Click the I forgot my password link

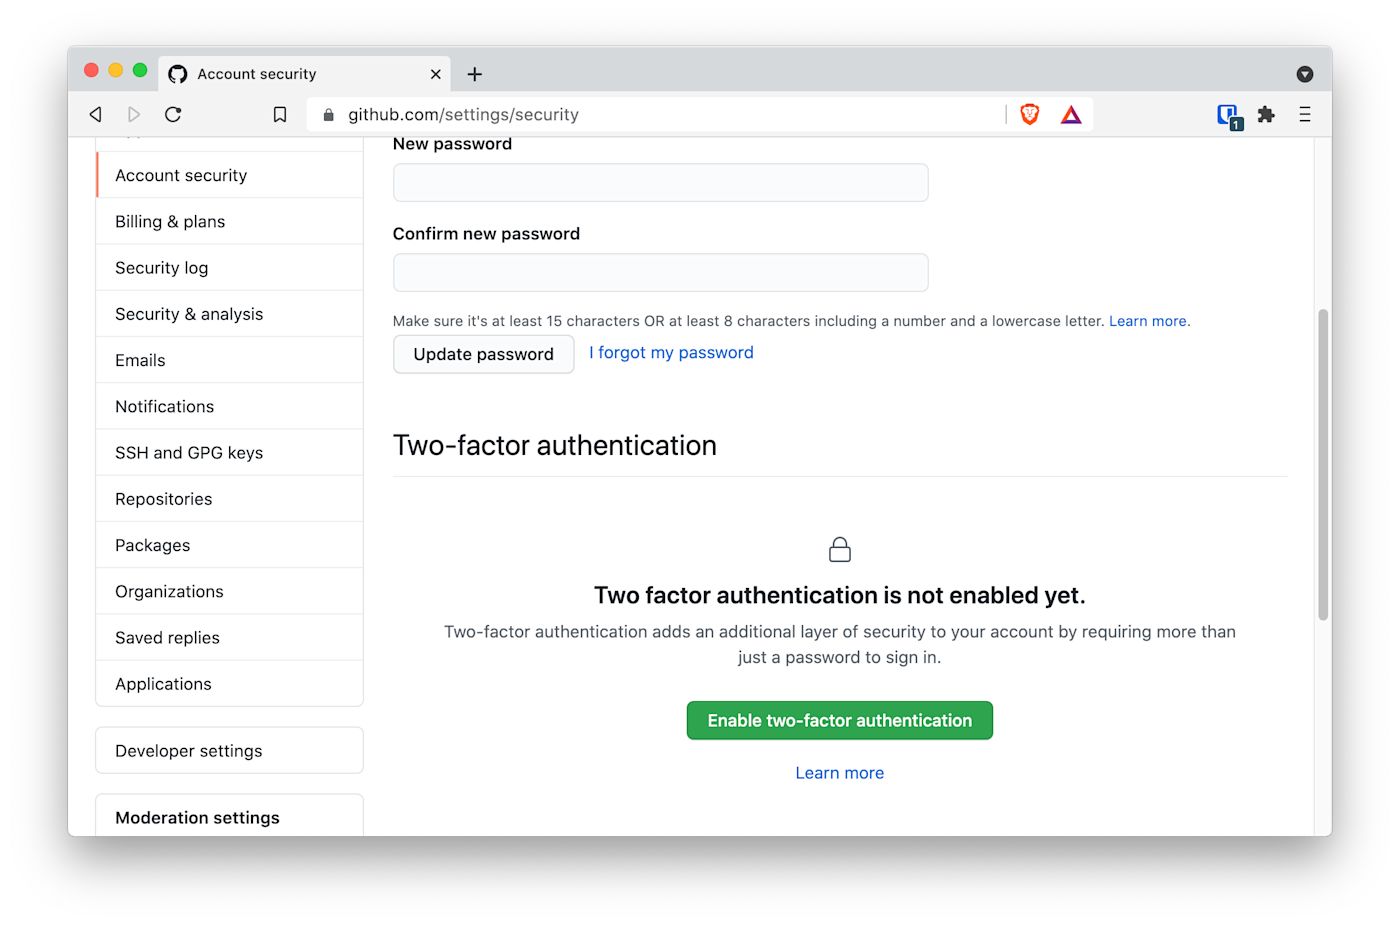coord(670,352)
